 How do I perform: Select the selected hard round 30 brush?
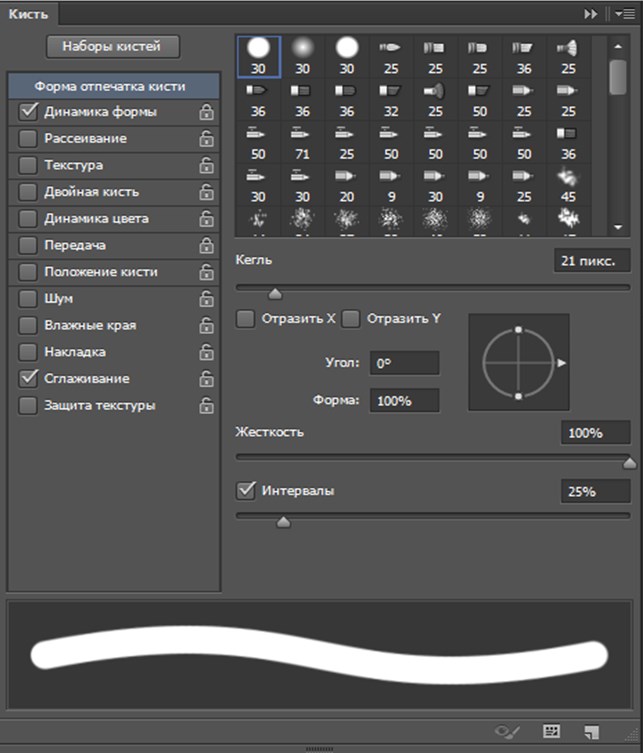click(258, 57)
